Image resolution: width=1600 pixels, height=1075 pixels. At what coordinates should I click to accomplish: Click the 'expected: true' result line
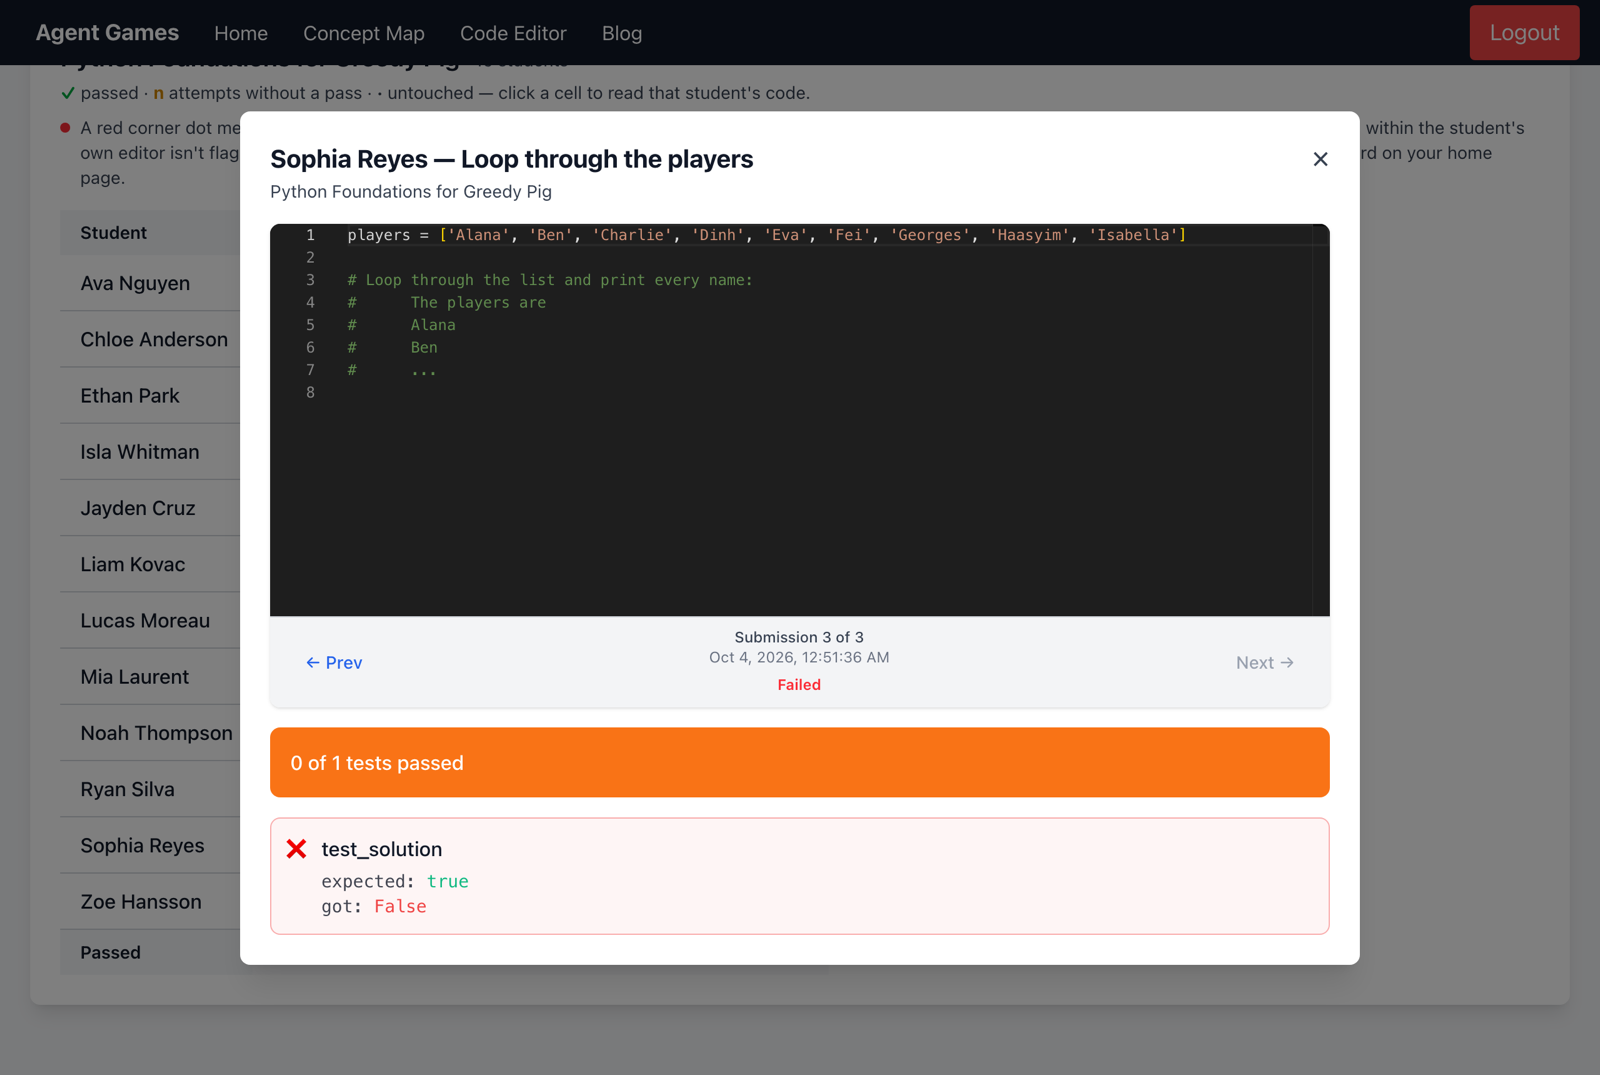tap(395, 881)
